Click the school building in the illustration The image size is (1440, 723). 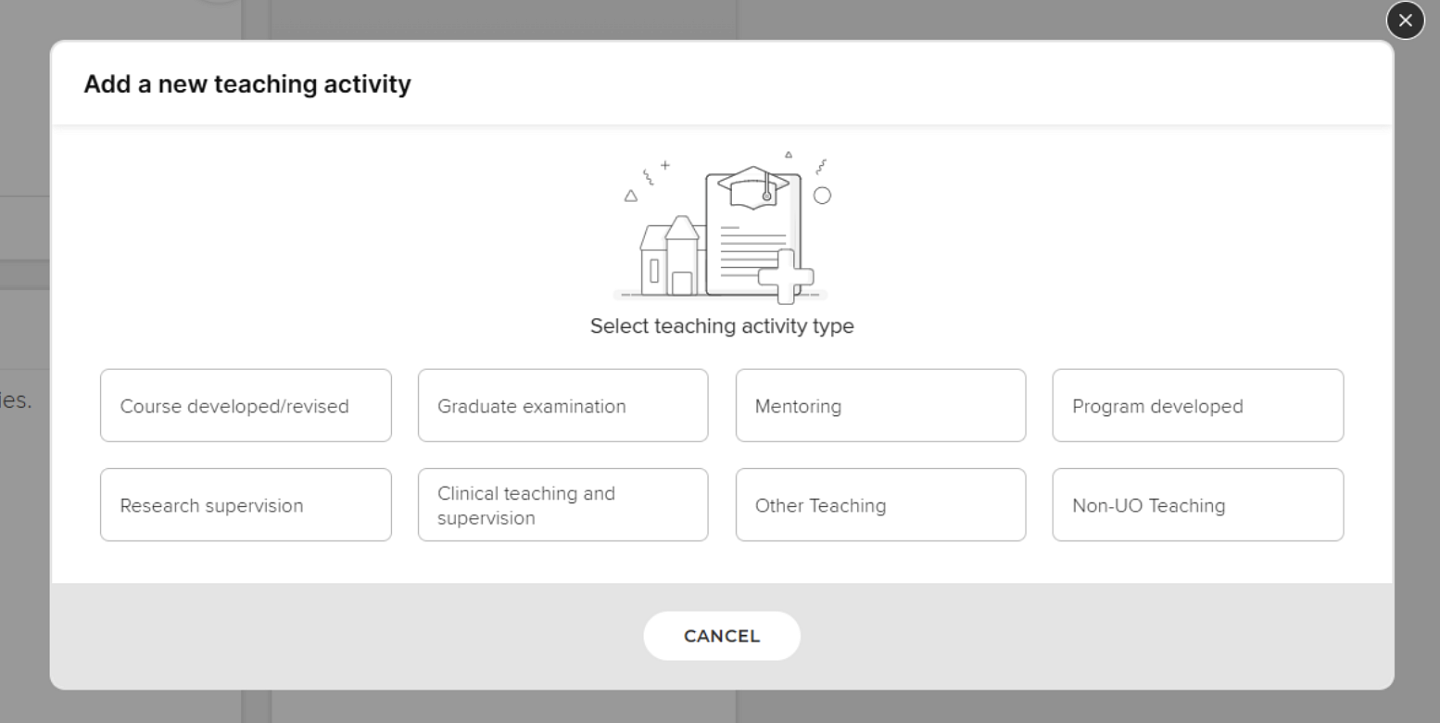click(669, 258)
